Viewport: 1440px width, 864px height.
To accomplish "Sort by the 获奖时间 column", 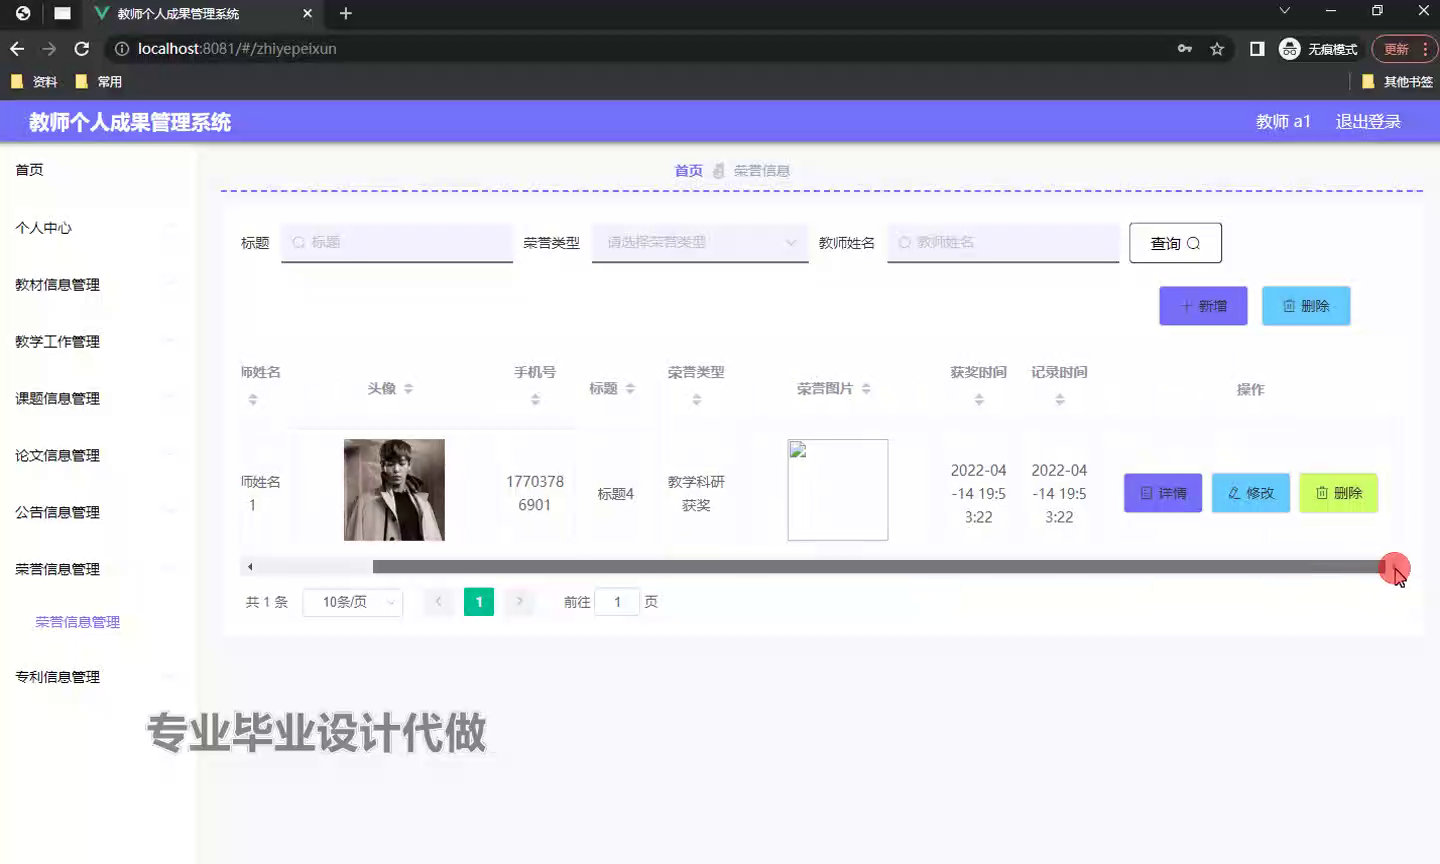I will tap(979, 400).
